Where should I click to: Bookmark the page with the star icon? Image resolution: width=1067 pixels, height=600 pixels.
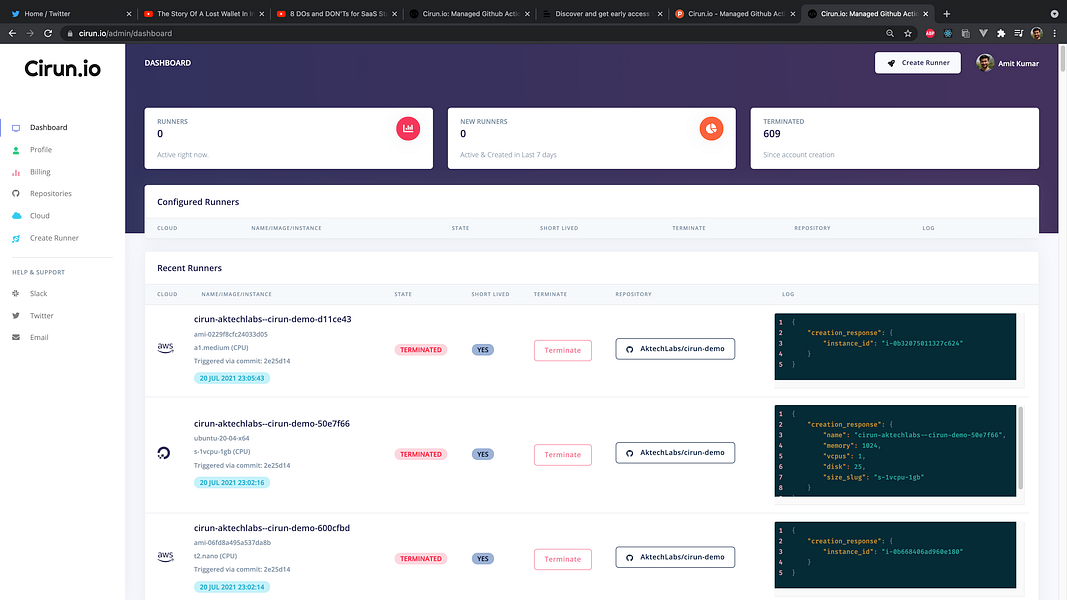point(908,33)
